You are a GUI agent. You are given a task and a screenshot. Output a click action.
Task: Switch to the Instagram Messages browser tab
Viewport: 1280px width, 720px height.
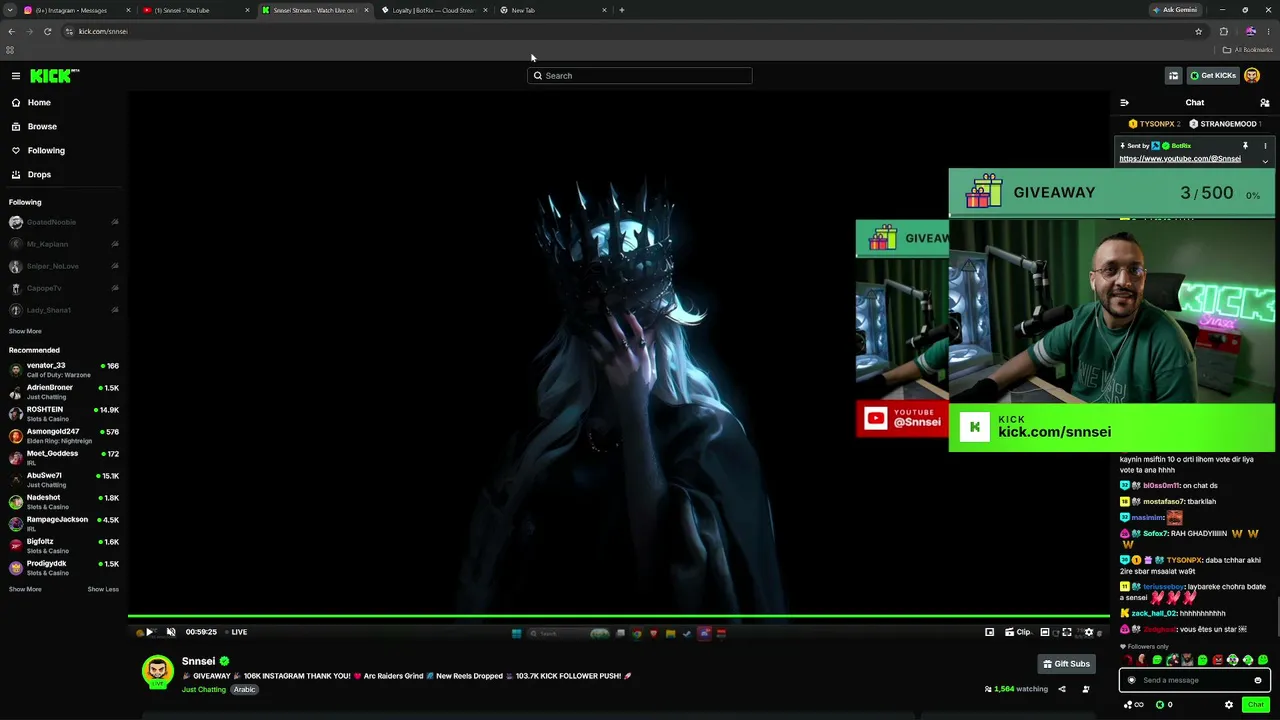click(x=78, y=10)
